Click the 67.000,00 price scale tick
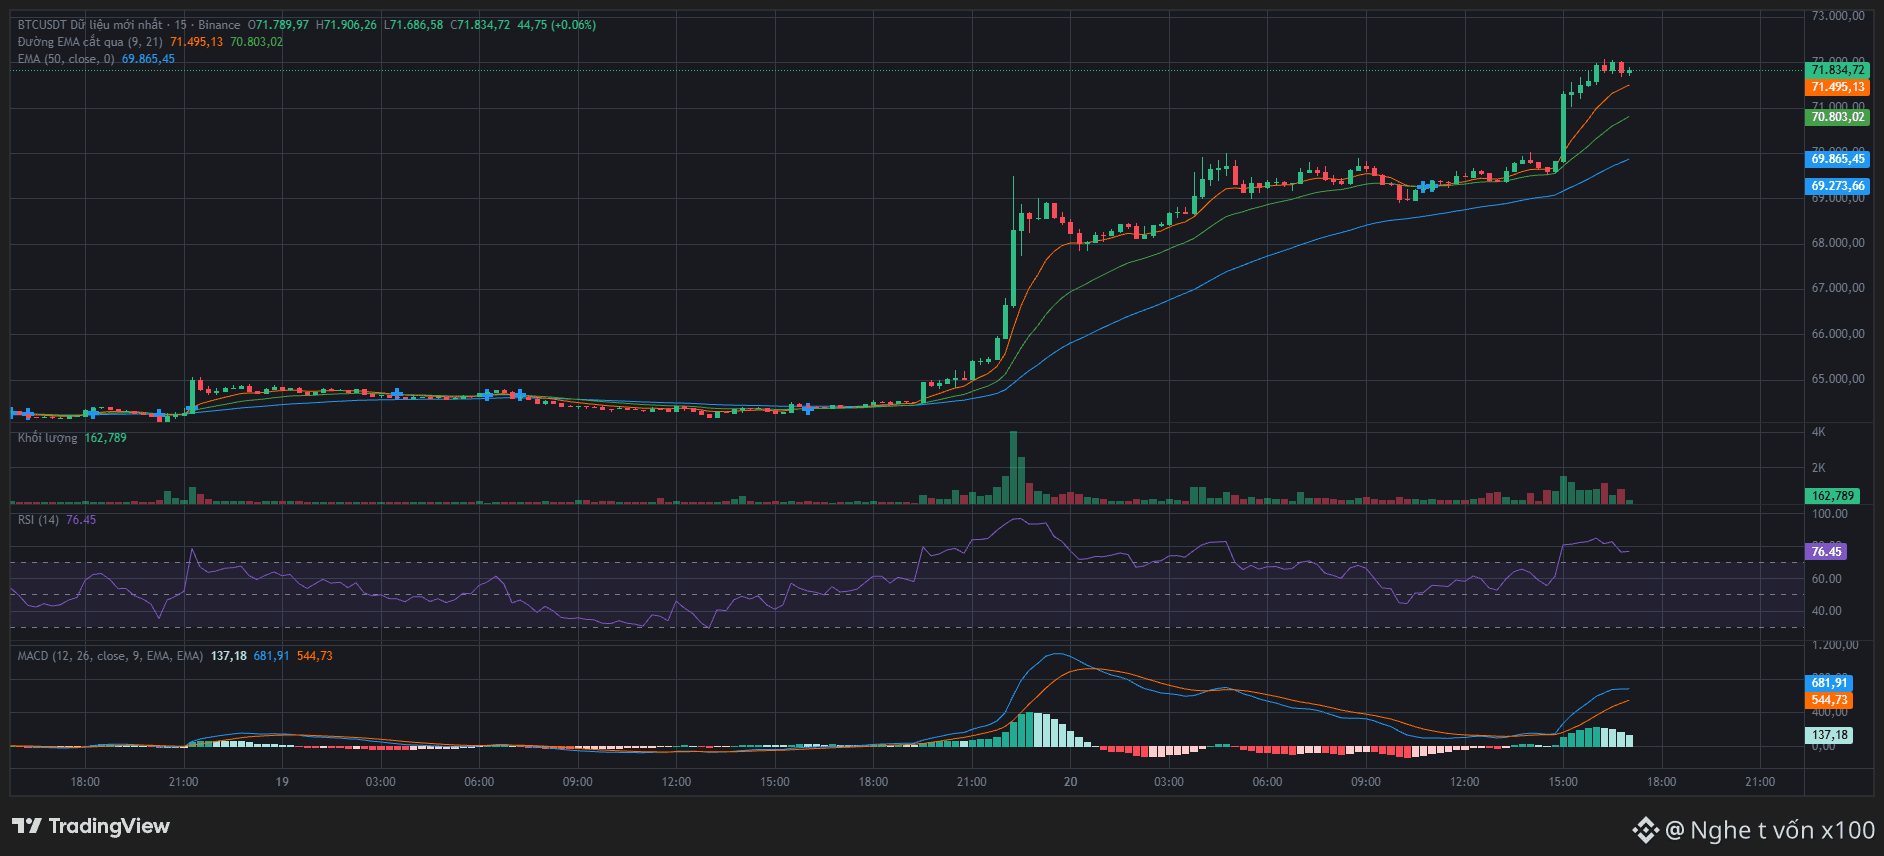Viewport: 1884px width, 856px height. coord(1838,288)
